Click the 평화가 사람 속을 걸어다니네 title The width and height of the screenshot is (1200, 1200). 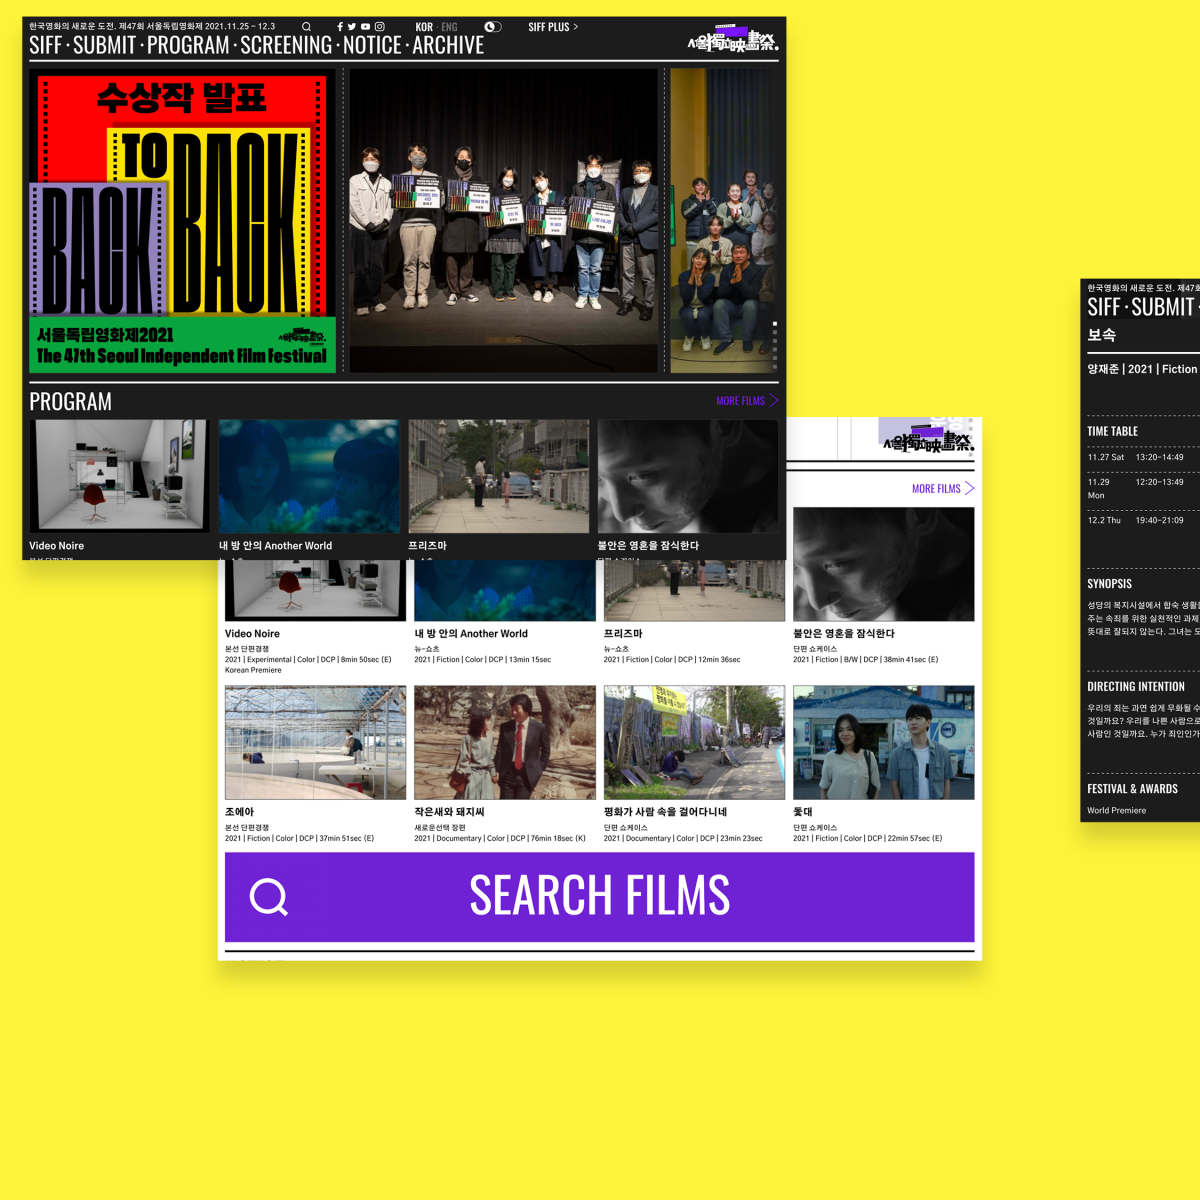[666, 812]
